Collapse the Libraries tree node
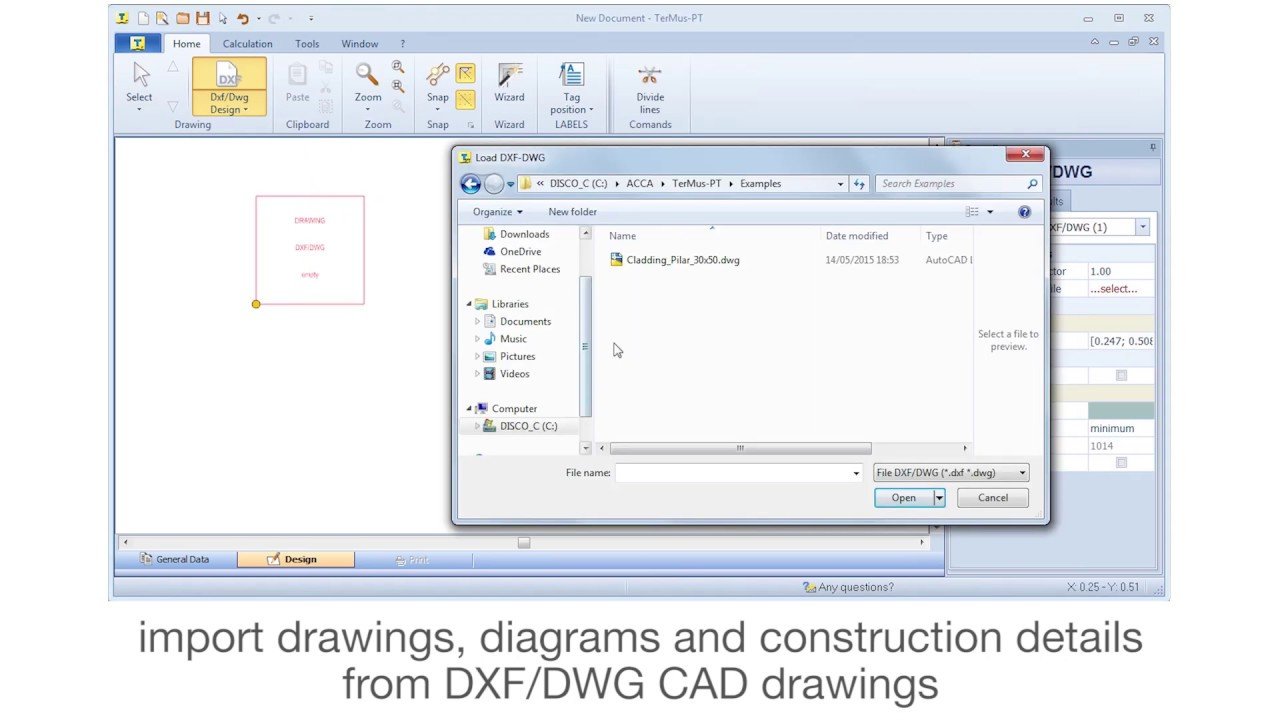This screenshot has height=720, width=1280. tap(469, 304)
